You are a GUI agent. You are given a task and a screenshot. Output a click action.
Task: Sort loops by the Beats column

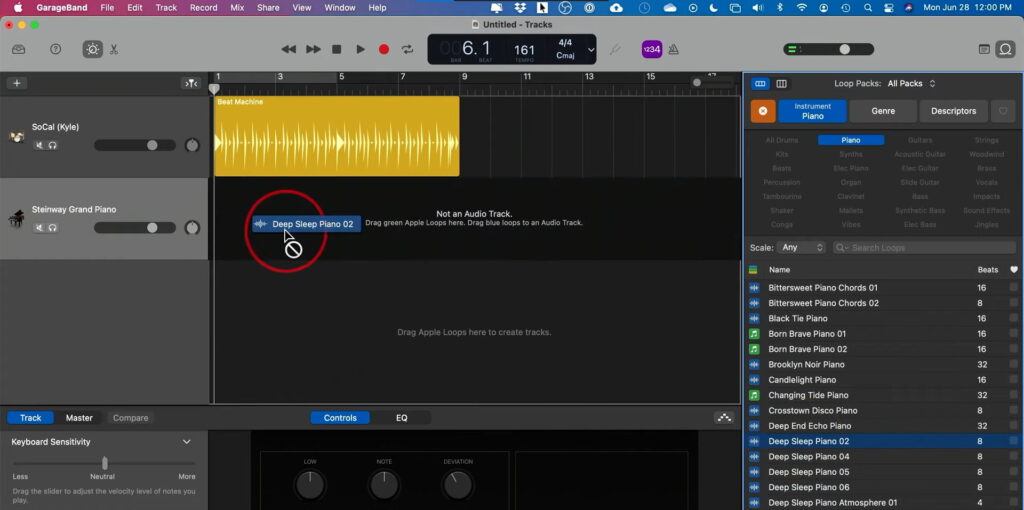click(987, 270)
